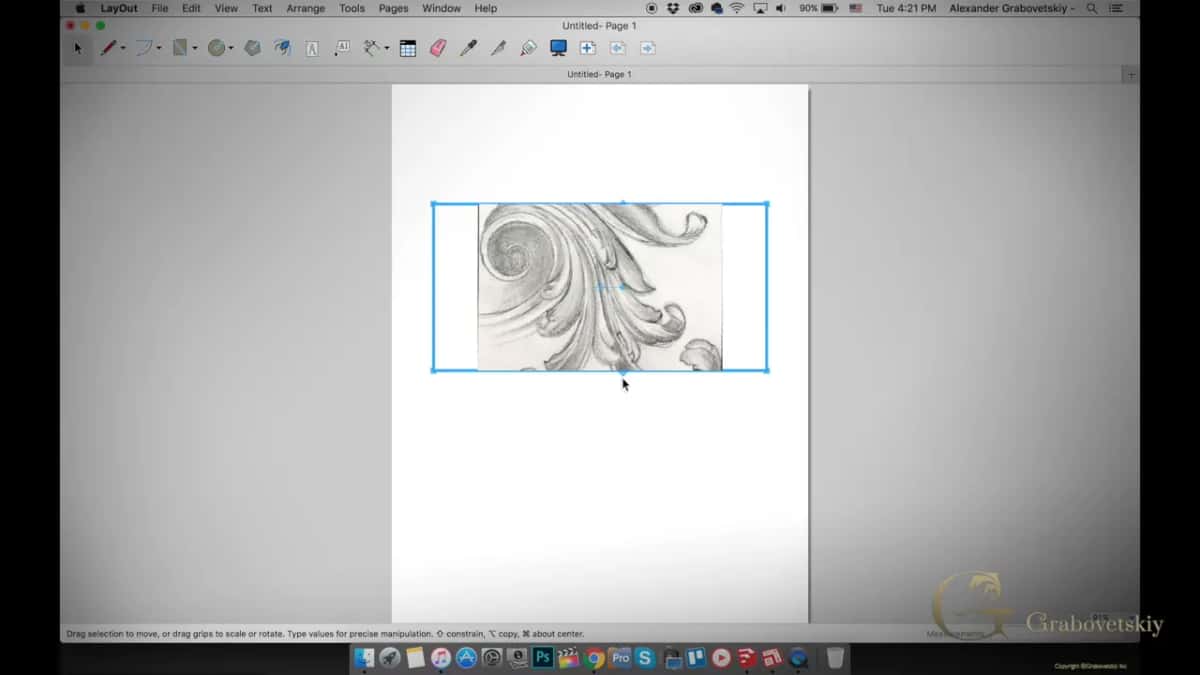Open the Arrange menu
1200x675 pixels.
click(x=306, y=8)
